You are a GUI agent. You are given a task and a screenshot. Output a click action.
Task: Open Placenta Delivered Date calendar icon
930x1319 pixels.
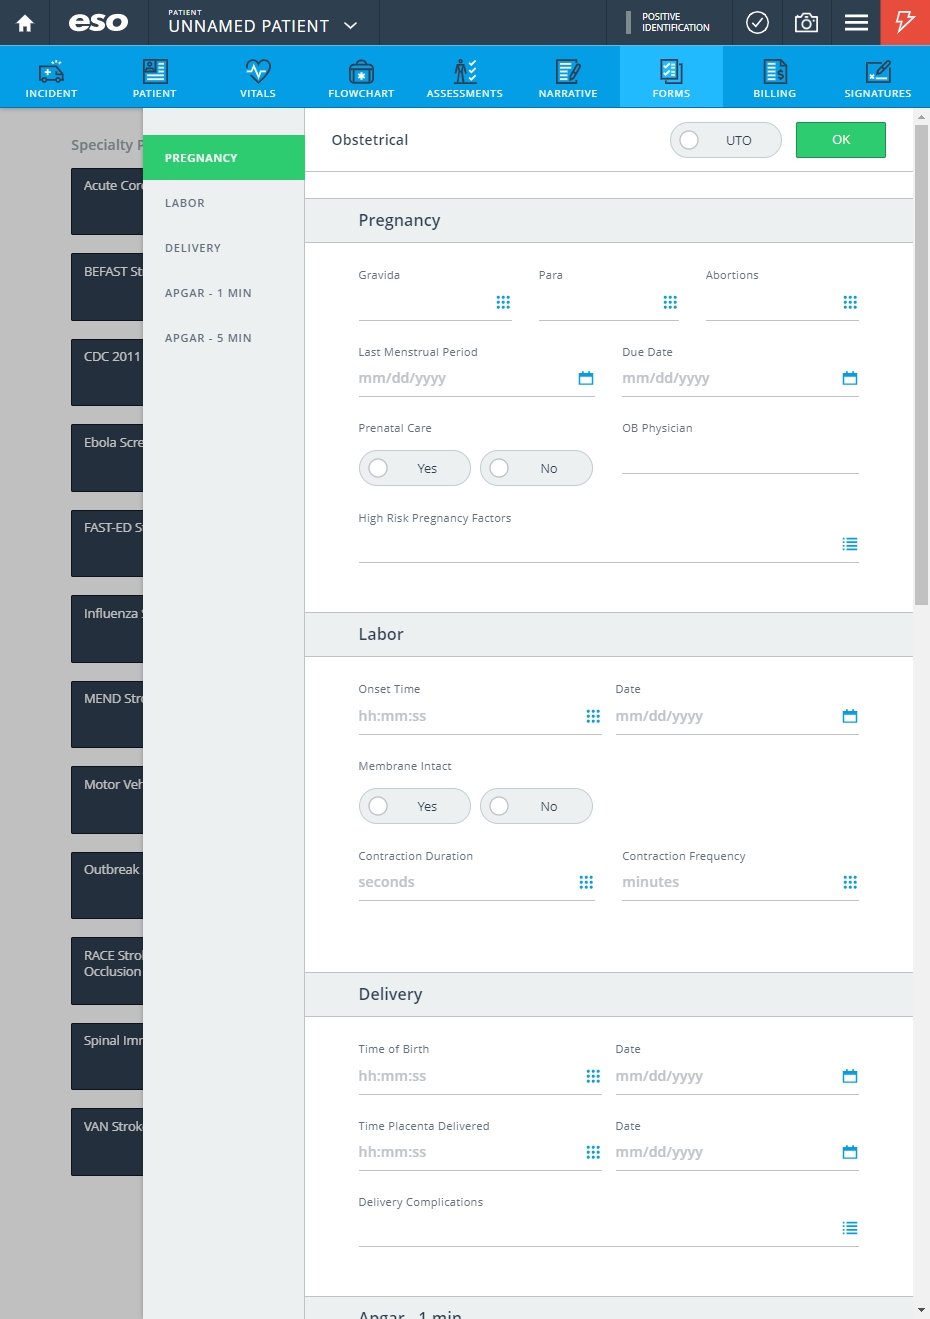coord(850,1152)
